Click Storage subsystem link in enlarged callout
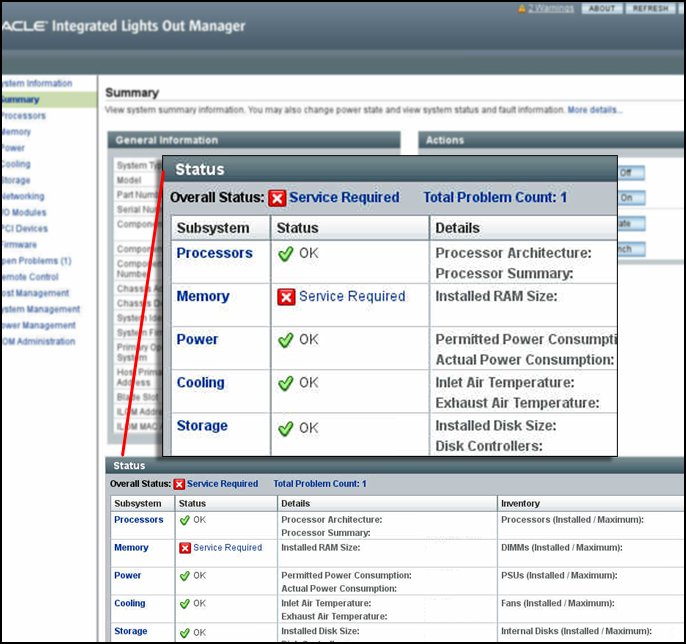This screenshot has height=644, width=686. coord(202,426)
